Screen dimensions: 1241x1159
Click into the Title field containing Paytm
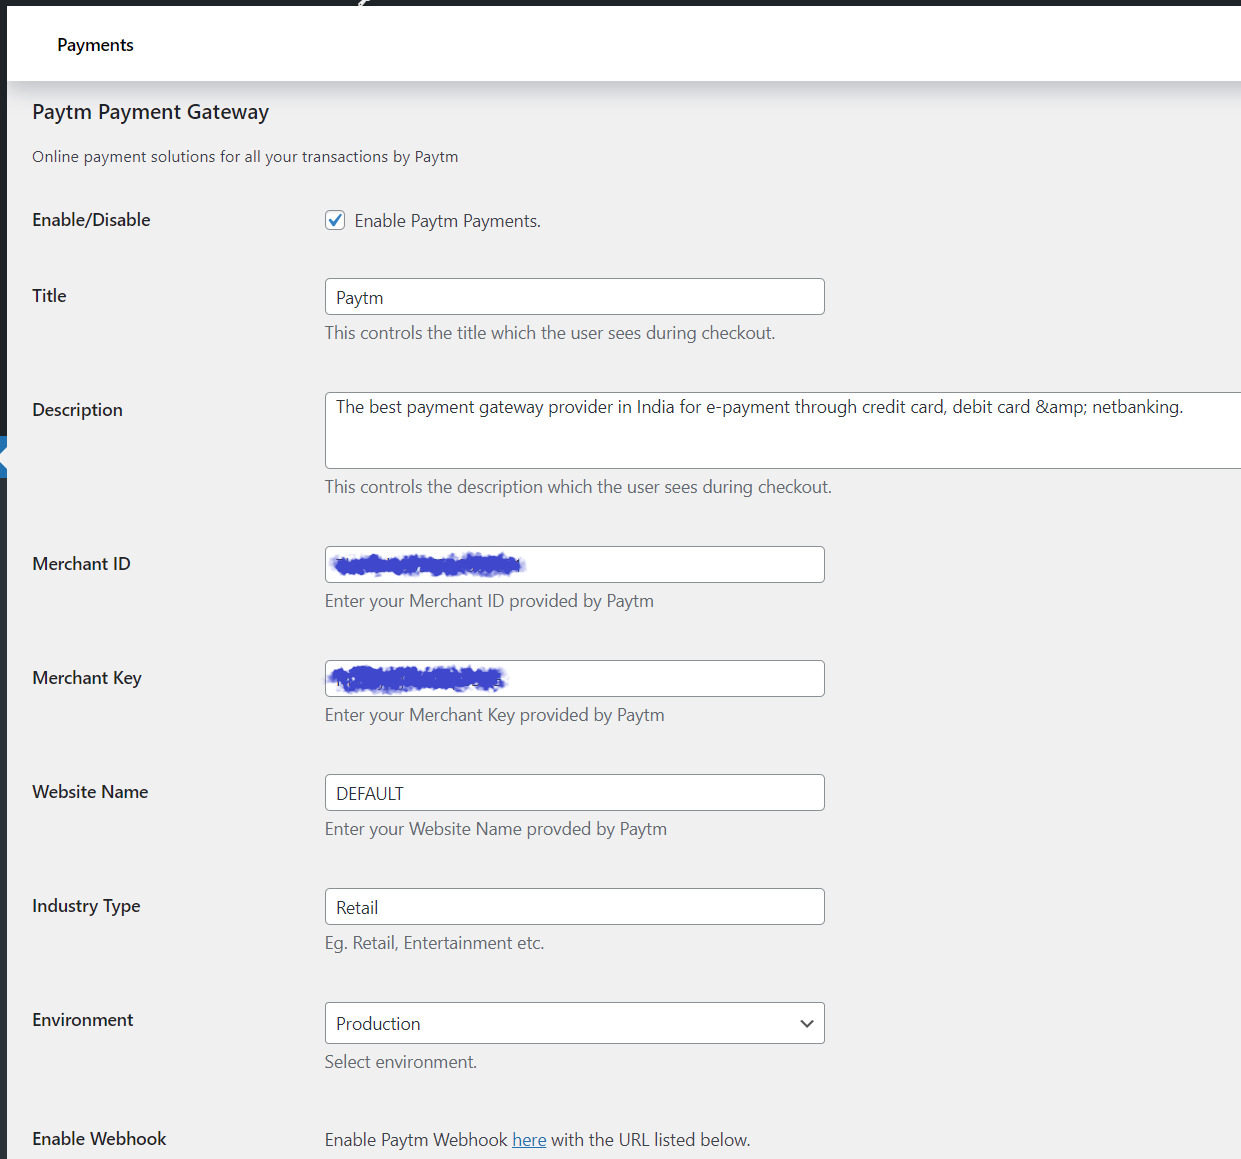tap(575, 297)
